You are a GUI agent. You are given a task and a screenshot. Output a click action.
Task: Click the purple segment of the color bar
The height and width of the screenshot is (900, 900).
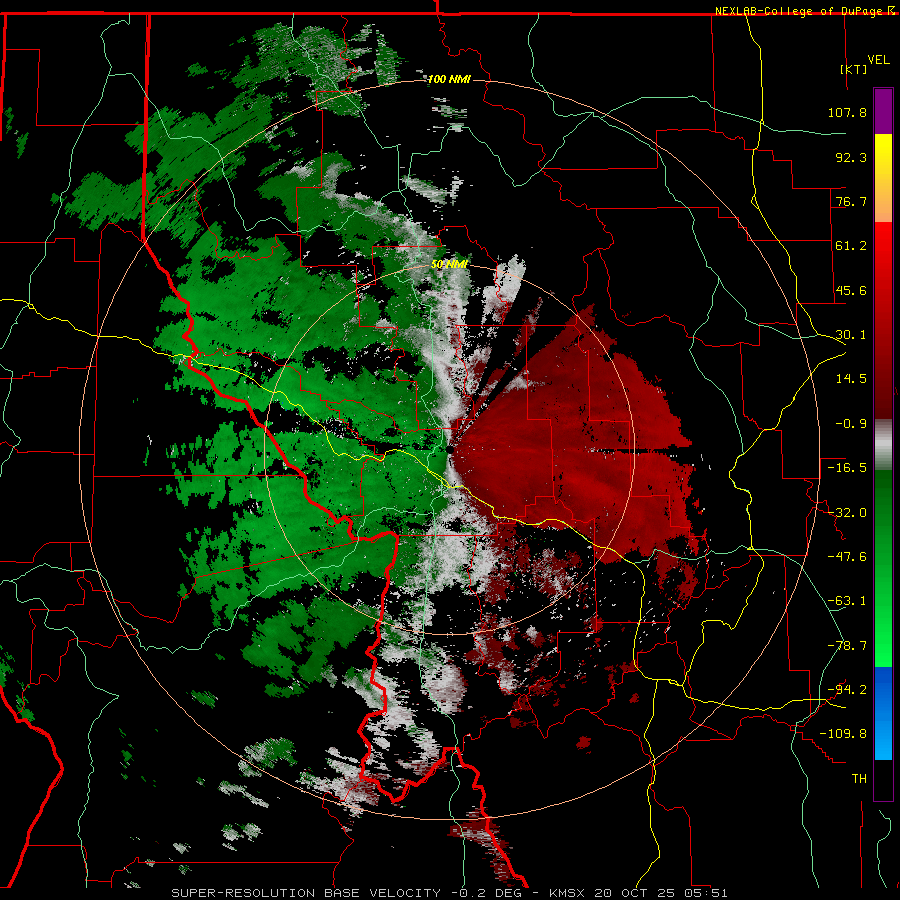click(883, 111)
